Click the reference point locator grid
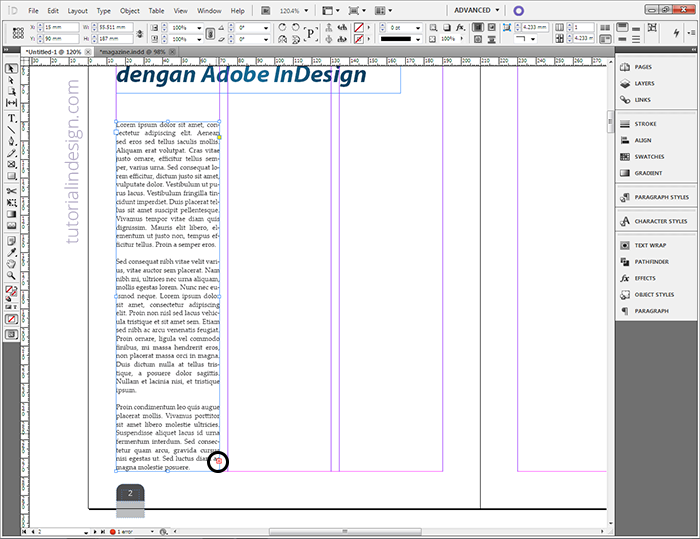The height and width of the screenshot is (539, 700). coord(18,33)
